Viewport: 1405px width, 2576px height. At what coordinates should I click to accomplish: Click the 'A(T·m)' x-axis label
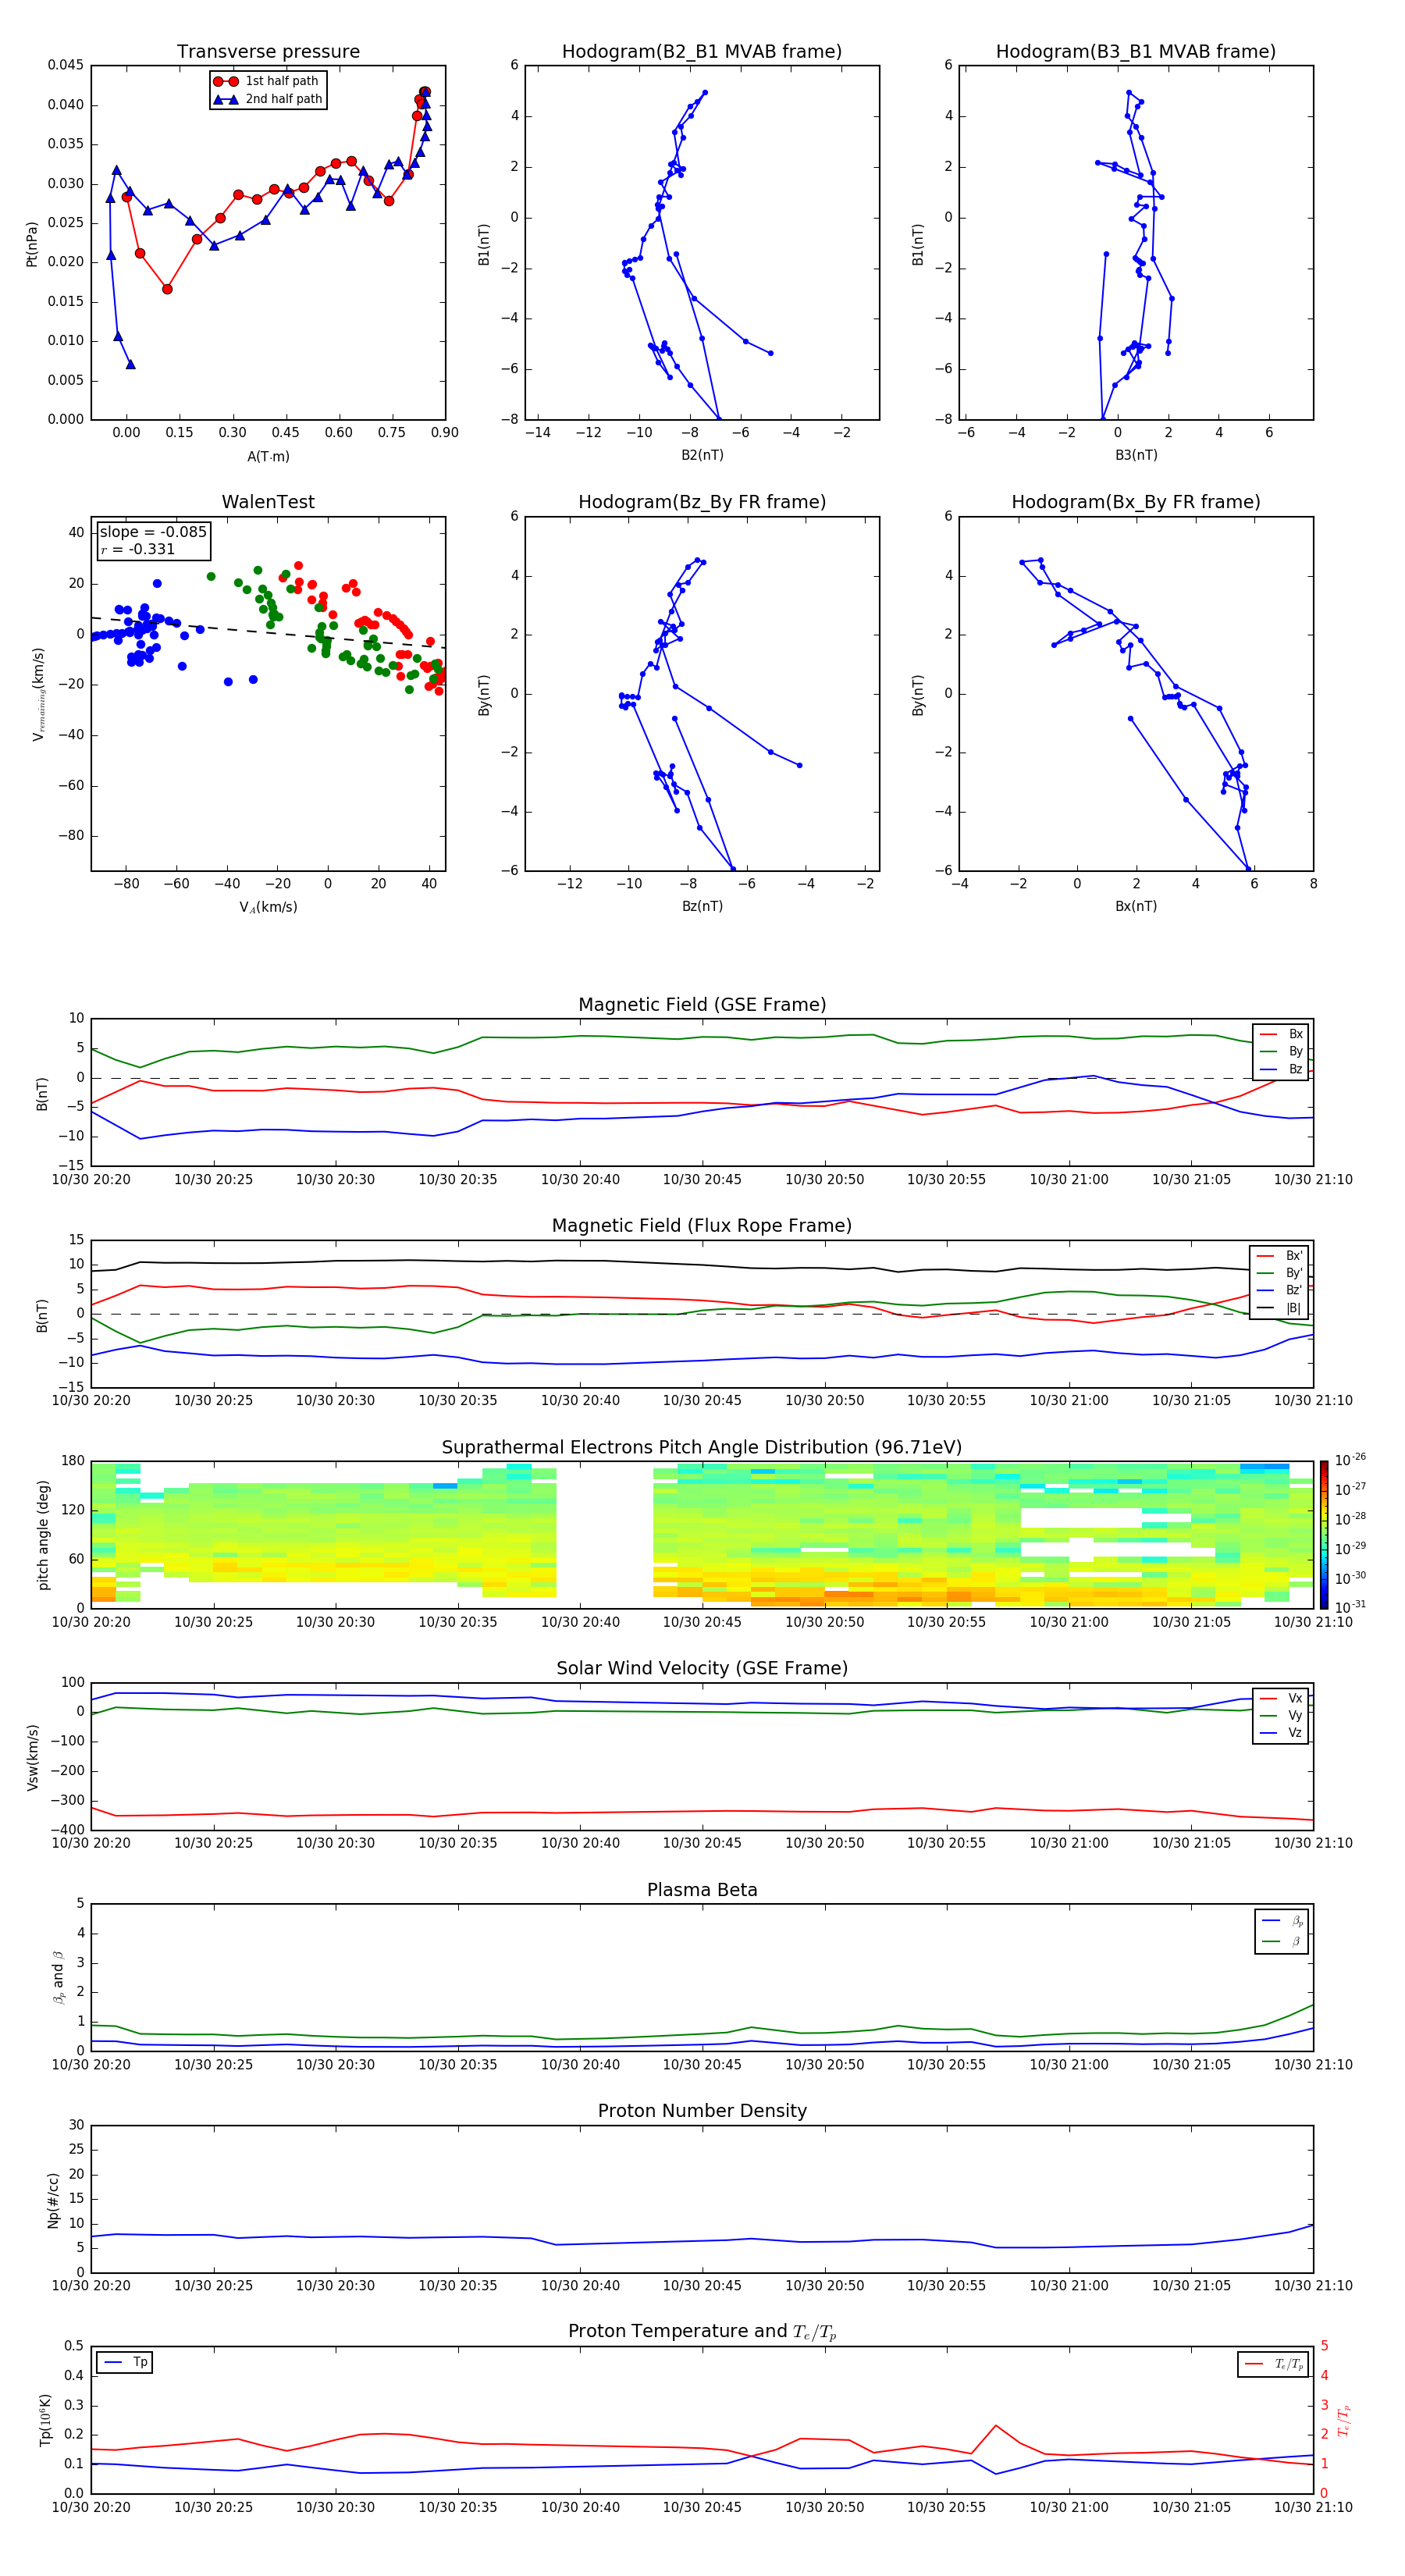(268, 456)
